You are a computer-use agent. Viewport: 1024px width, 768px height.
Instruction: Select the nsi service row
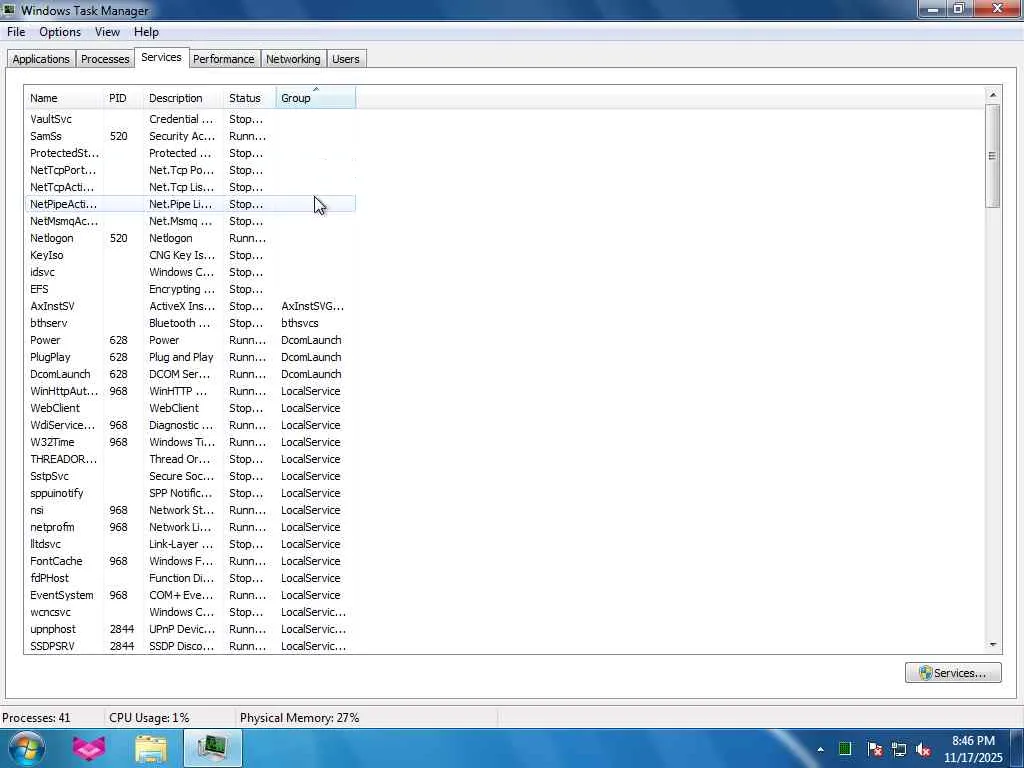pos(190,509)
